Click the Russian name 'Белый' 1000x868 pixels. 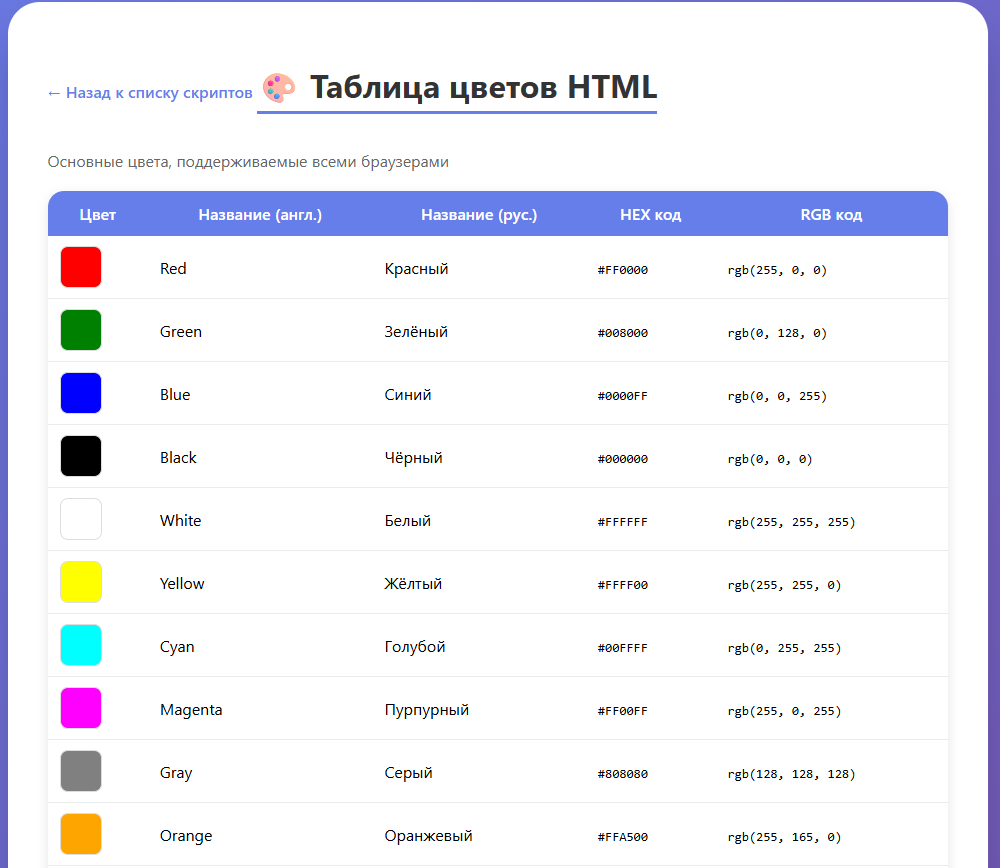coord(408,520)
